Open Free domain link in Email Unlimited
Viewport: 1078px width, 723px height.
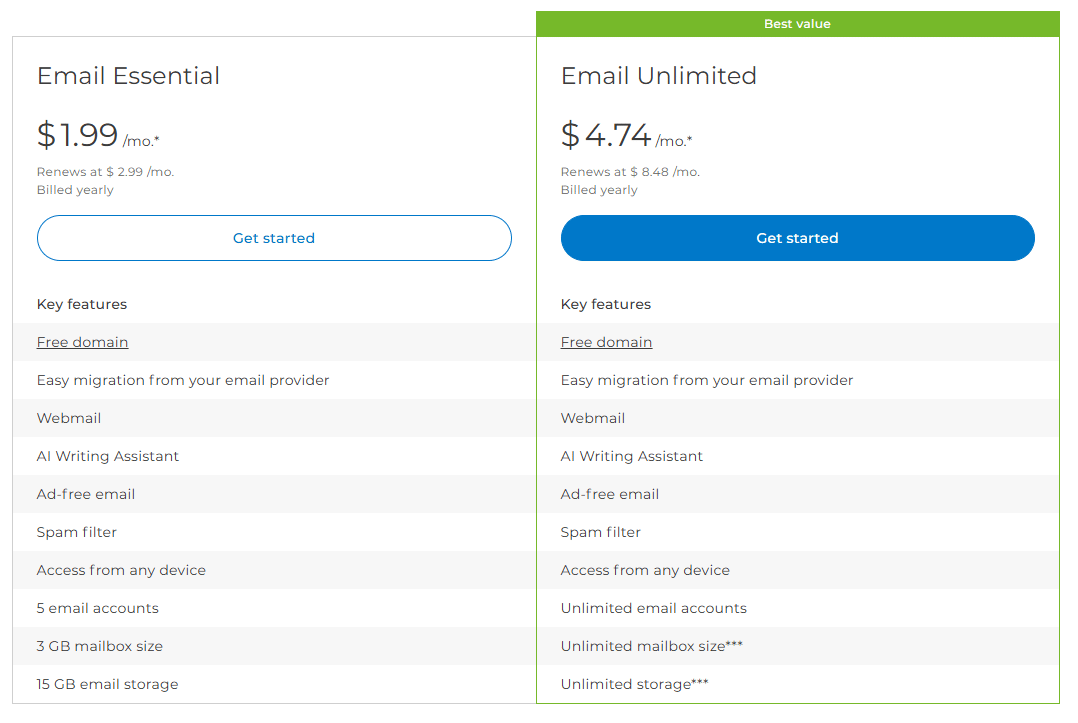click(606, 342)
